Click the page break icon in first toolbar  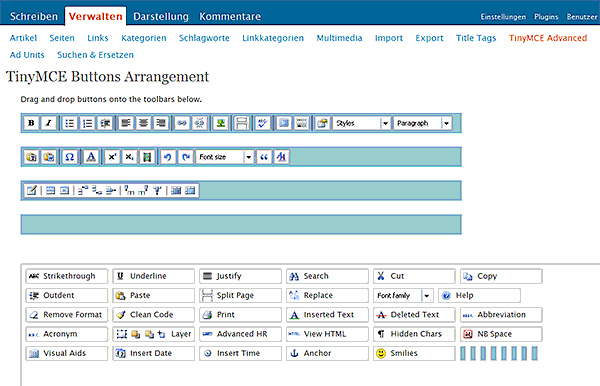tap(241, 123)
